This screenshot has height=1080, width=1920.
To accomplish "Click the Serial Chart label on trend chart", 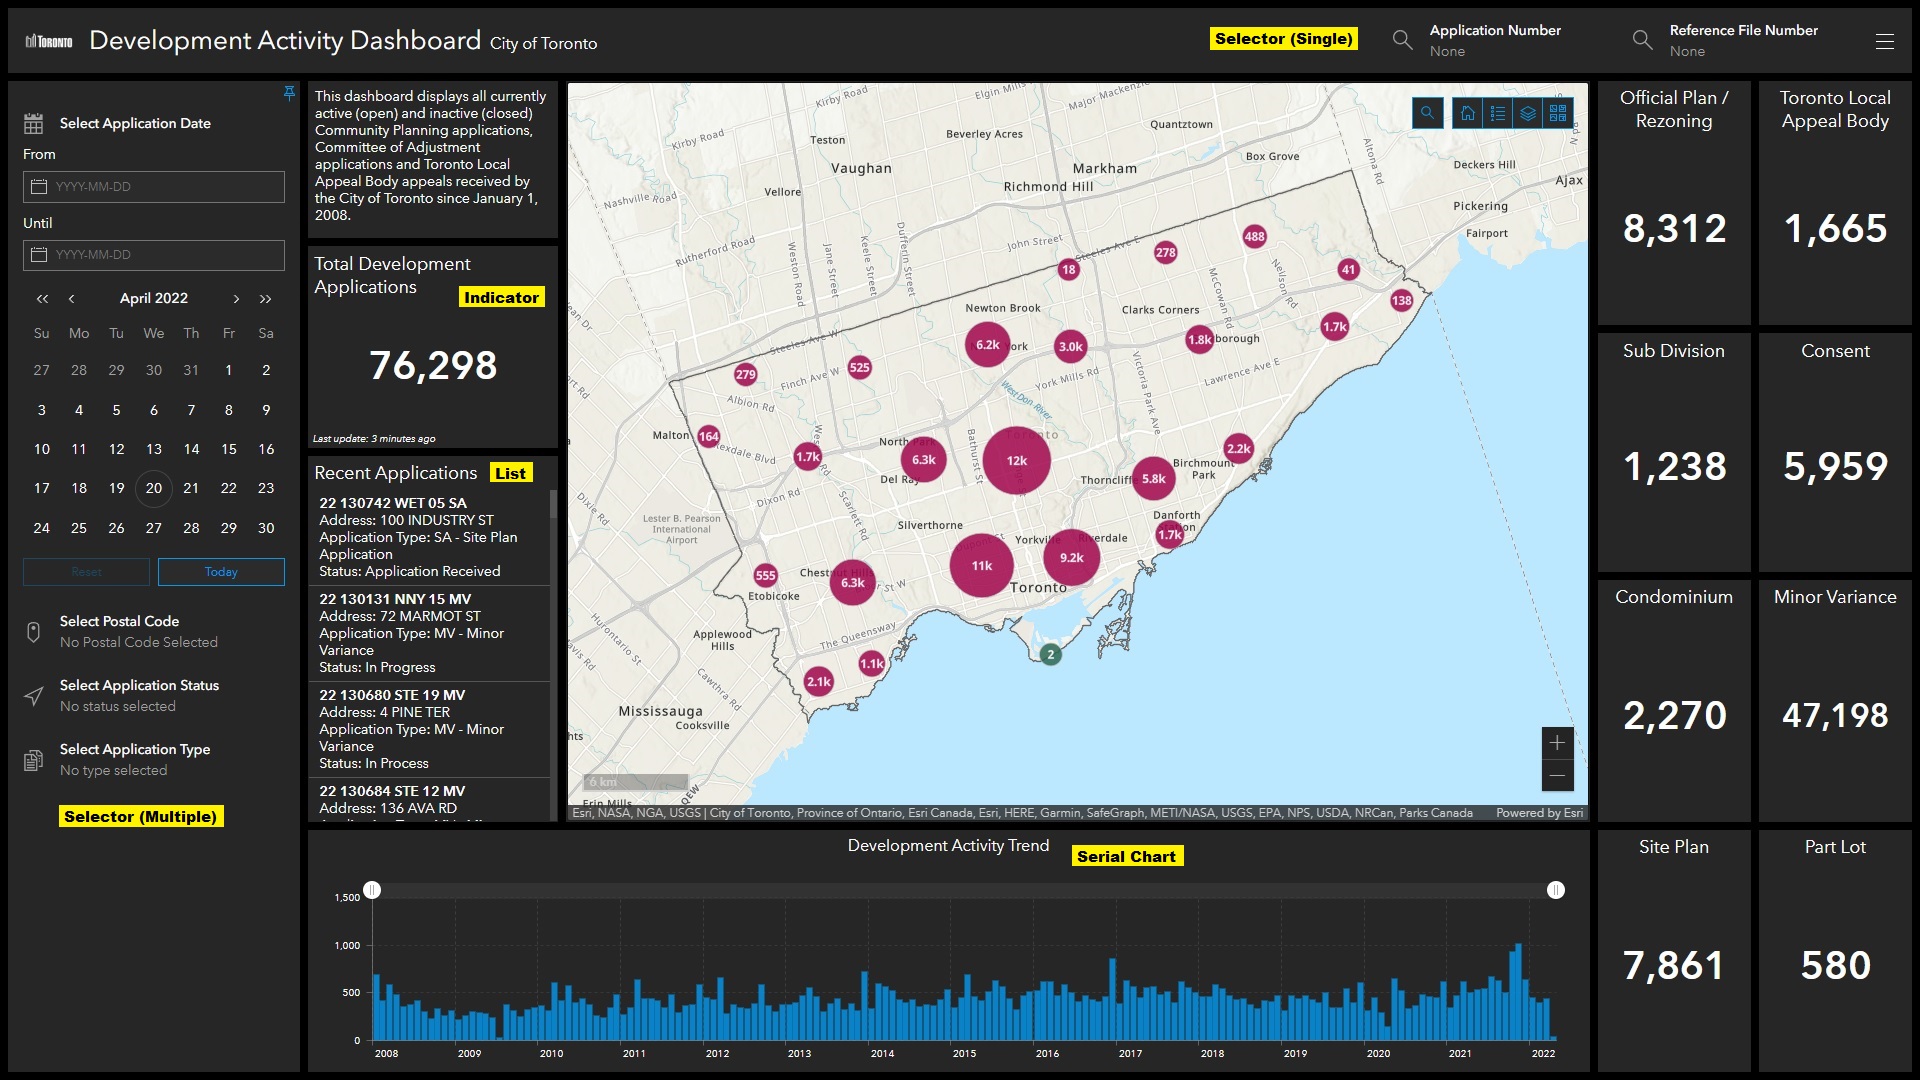I will point(1129,856).
